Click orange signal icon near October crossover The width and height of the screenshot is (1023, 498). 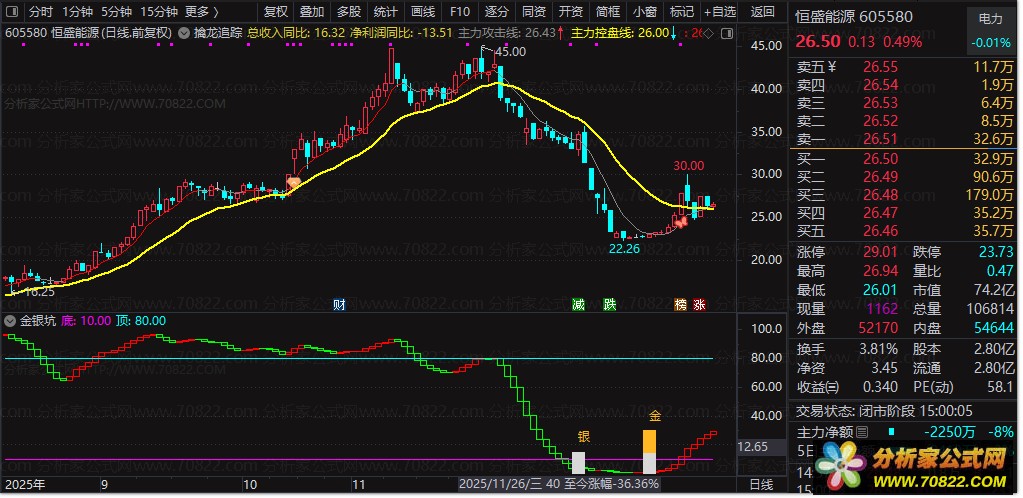pos(293,183)
